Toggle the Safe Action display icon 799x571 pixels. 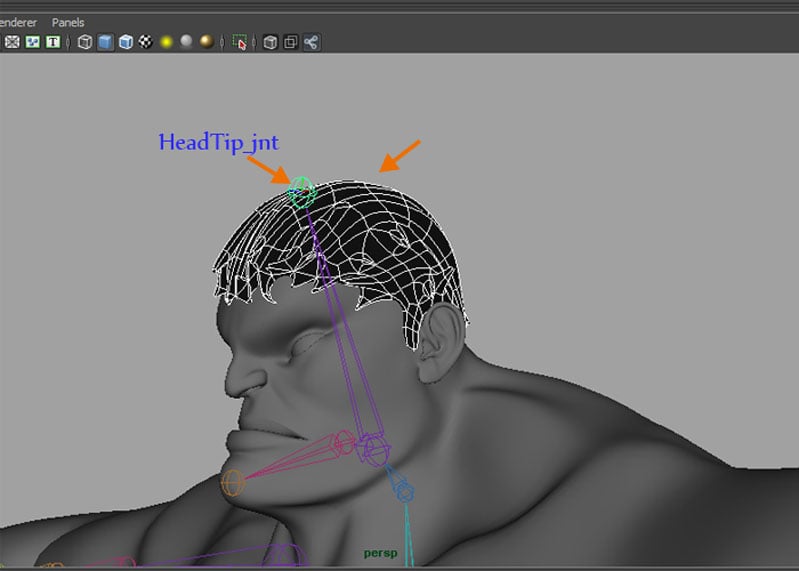pos(33,42)
